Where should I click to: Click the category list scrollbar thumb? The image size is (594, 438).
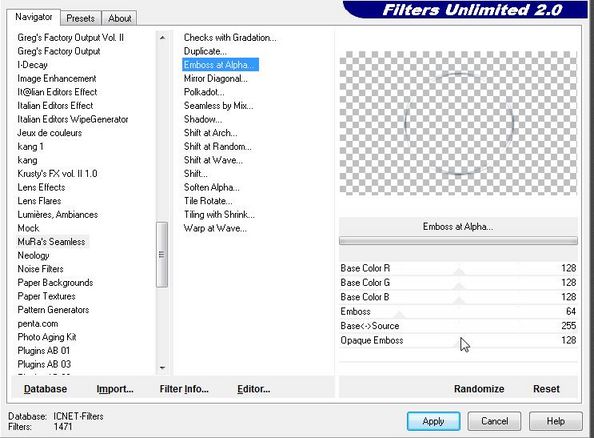pyautogui.click(x=162, y=254)
